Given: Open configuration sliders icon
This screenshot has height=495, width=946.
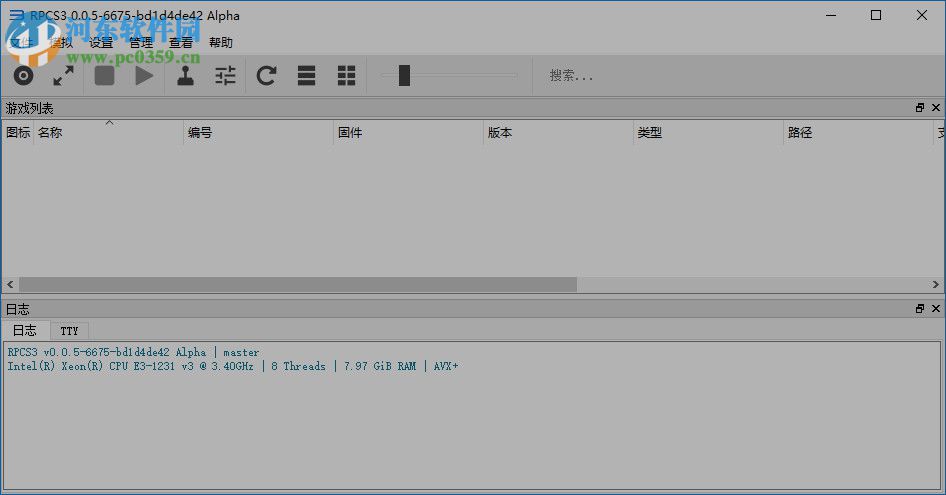Looking at the screenshot, I should pos(226,76).
